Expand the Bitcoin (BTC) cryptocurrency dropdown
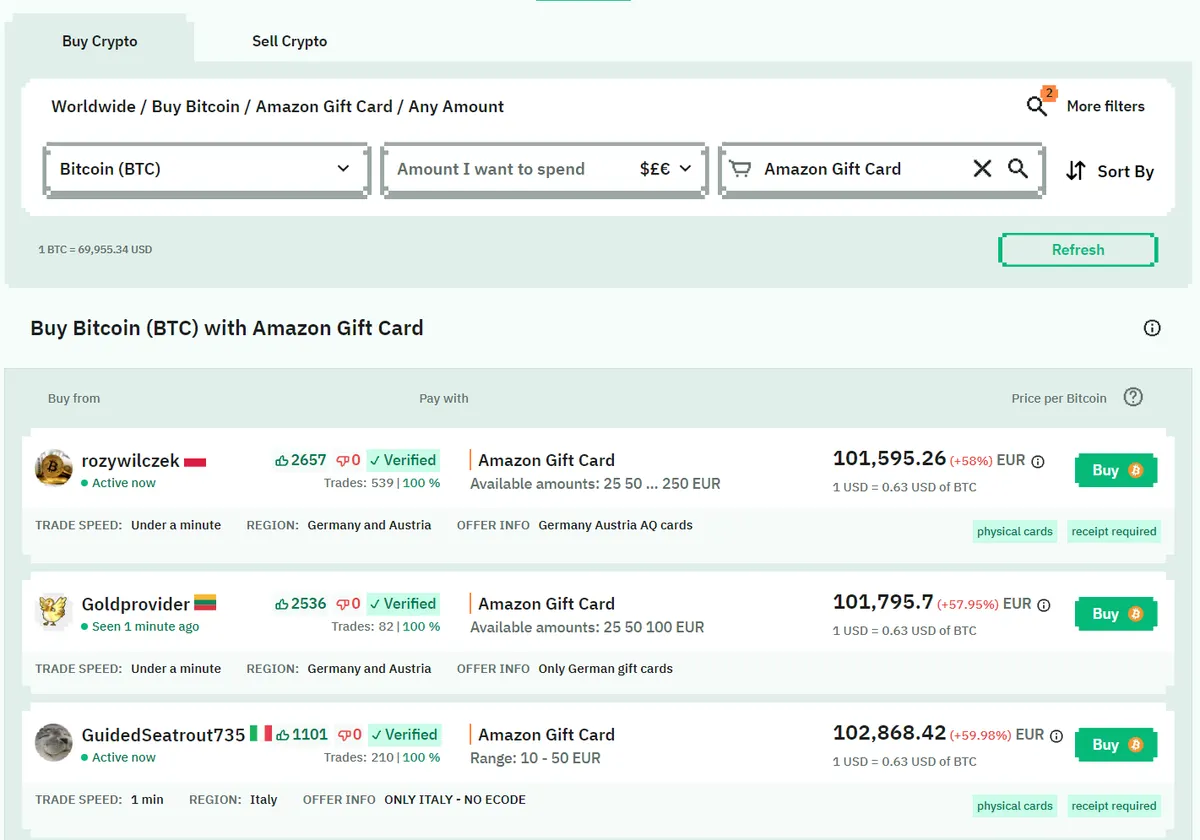Viewport: 1200px width, 840px height. click(207, 169)
